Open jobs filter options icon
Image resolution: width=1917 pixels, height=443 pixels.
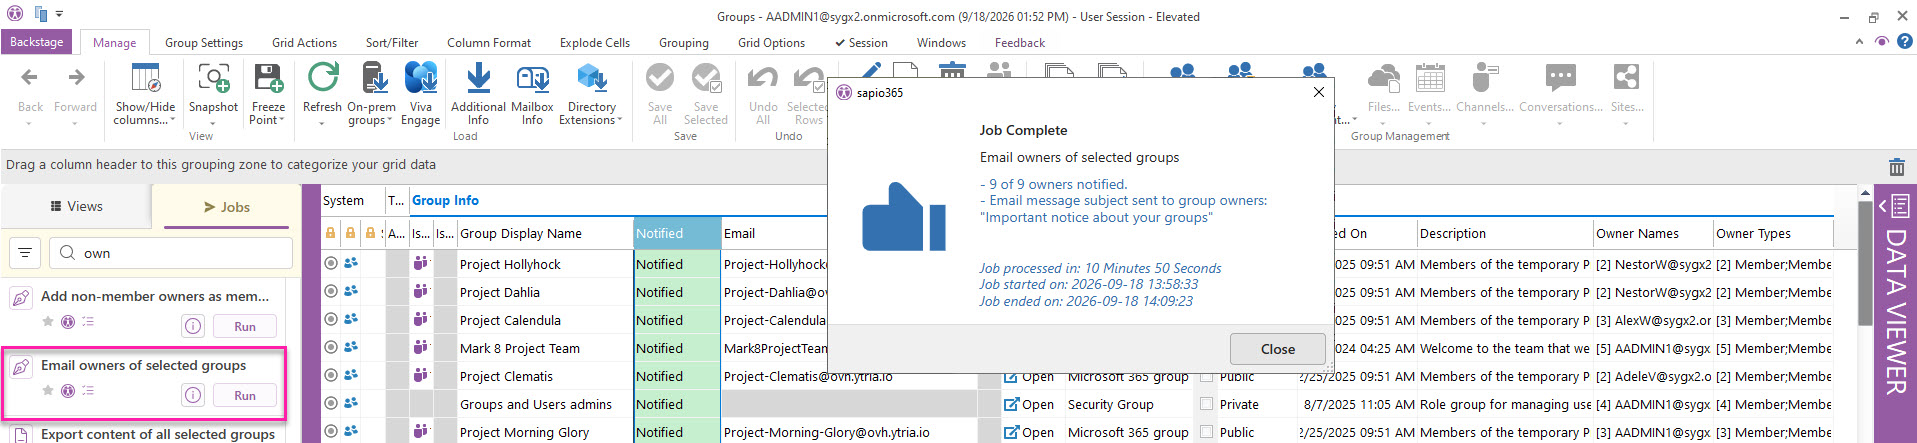click(25, 253)
